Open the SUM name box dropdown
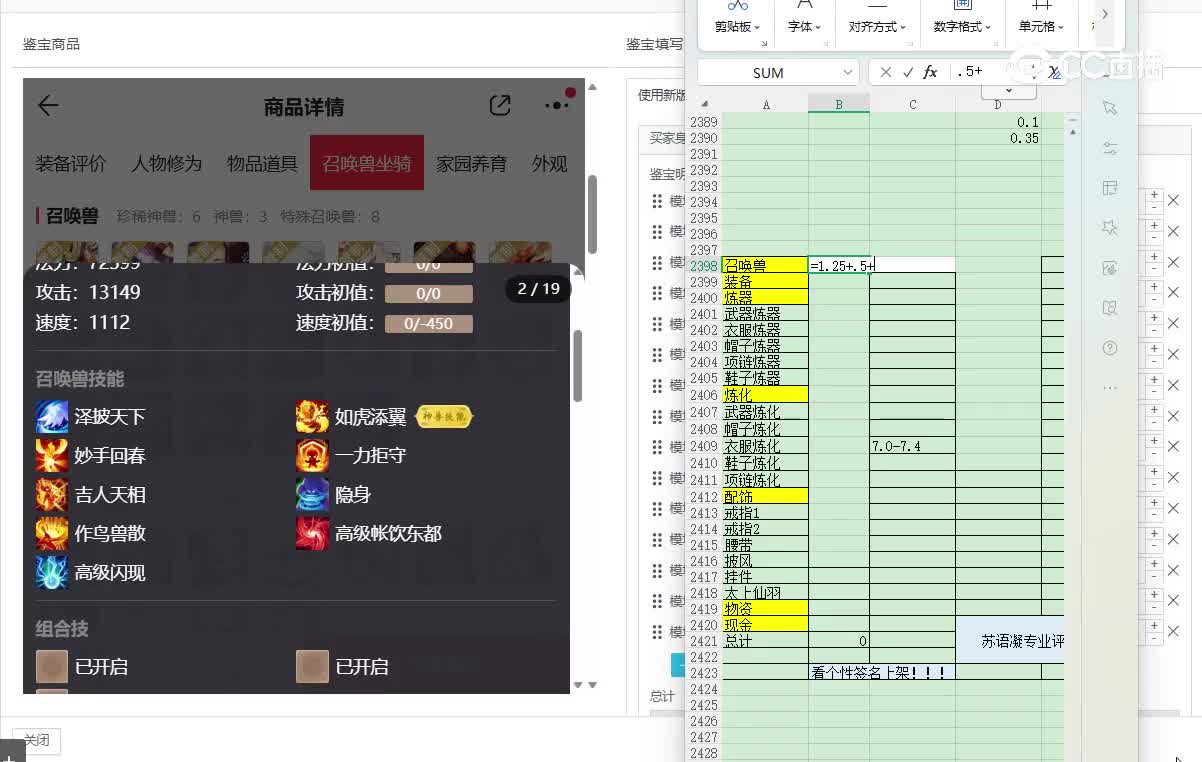Screen dimensions: 1202x762 pos(848,72)
